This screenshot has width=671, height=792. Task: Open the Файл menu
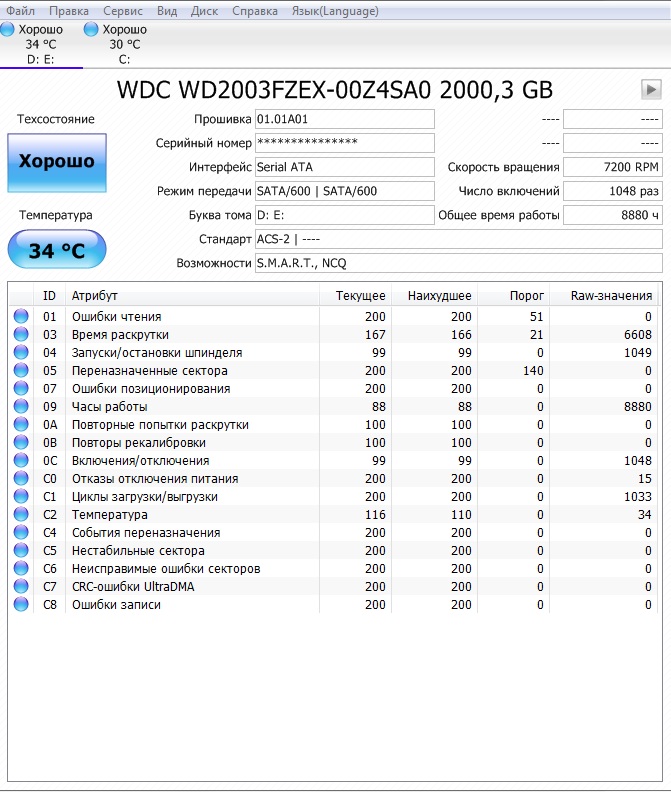20,11
